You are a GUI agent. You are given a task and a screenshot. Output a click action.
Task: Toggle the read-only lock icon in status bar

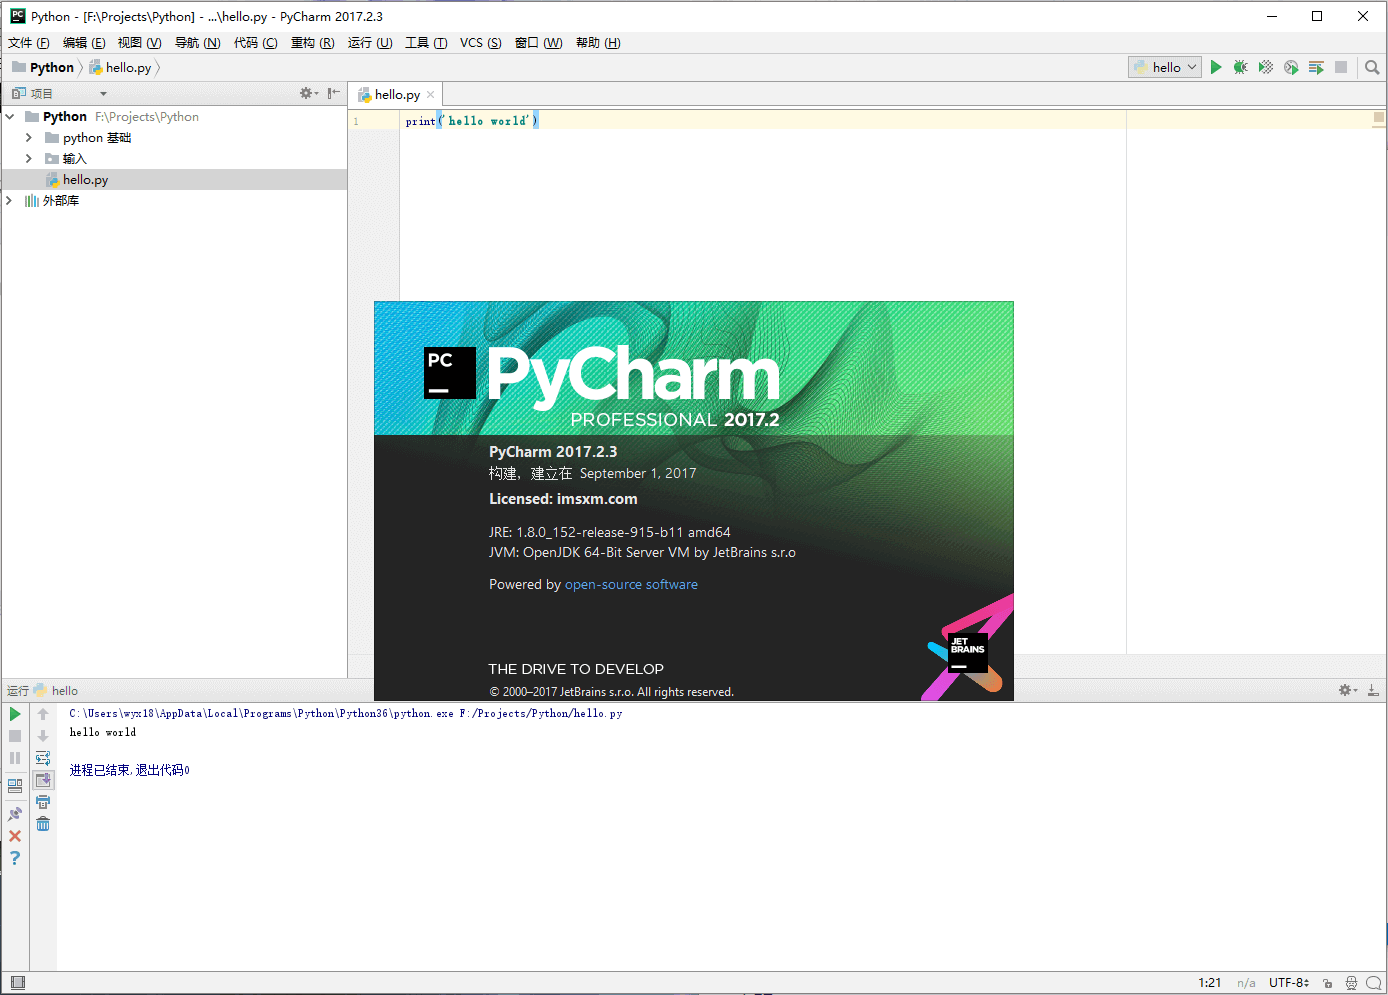coord(1327,983)
